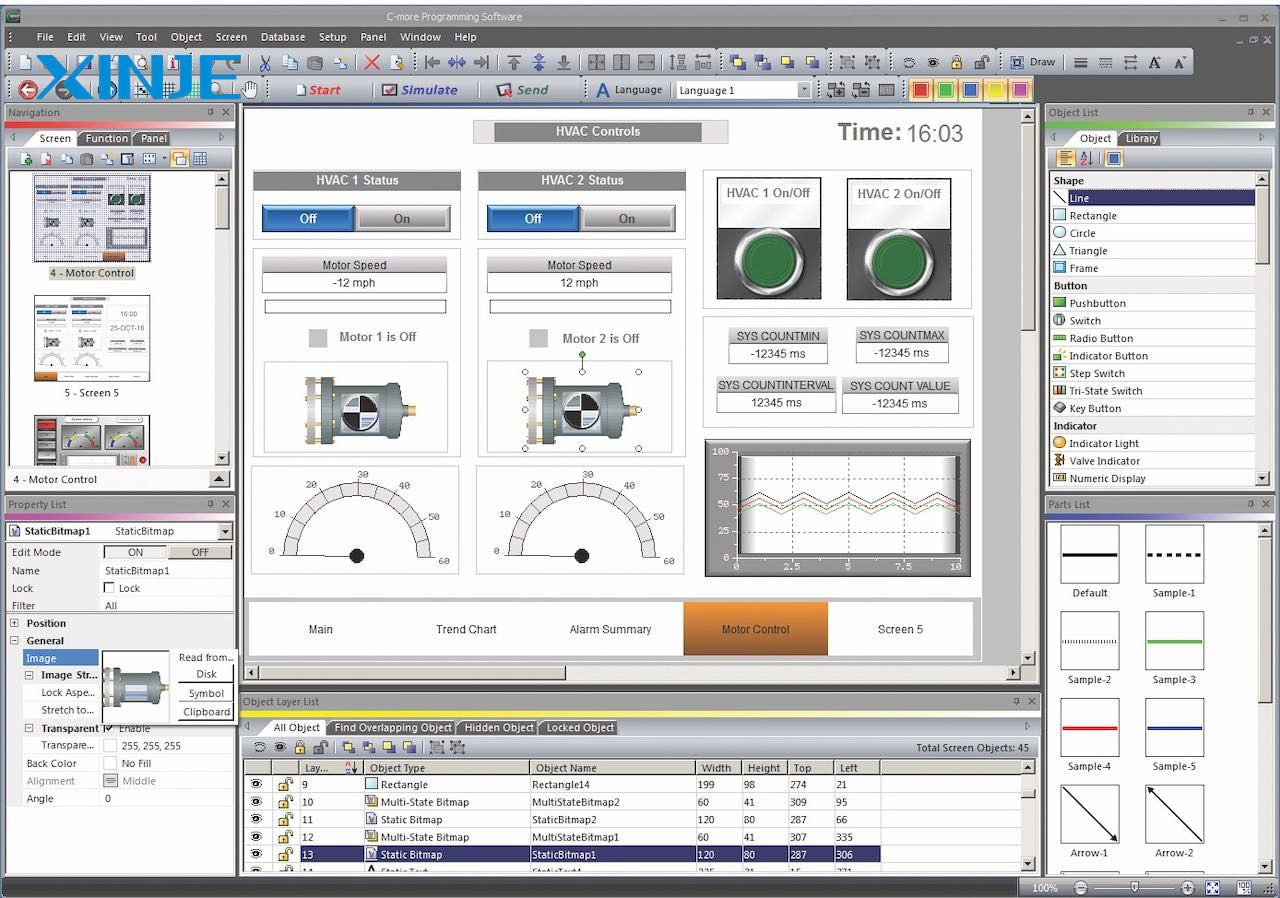Click the Simulate button

420,90
